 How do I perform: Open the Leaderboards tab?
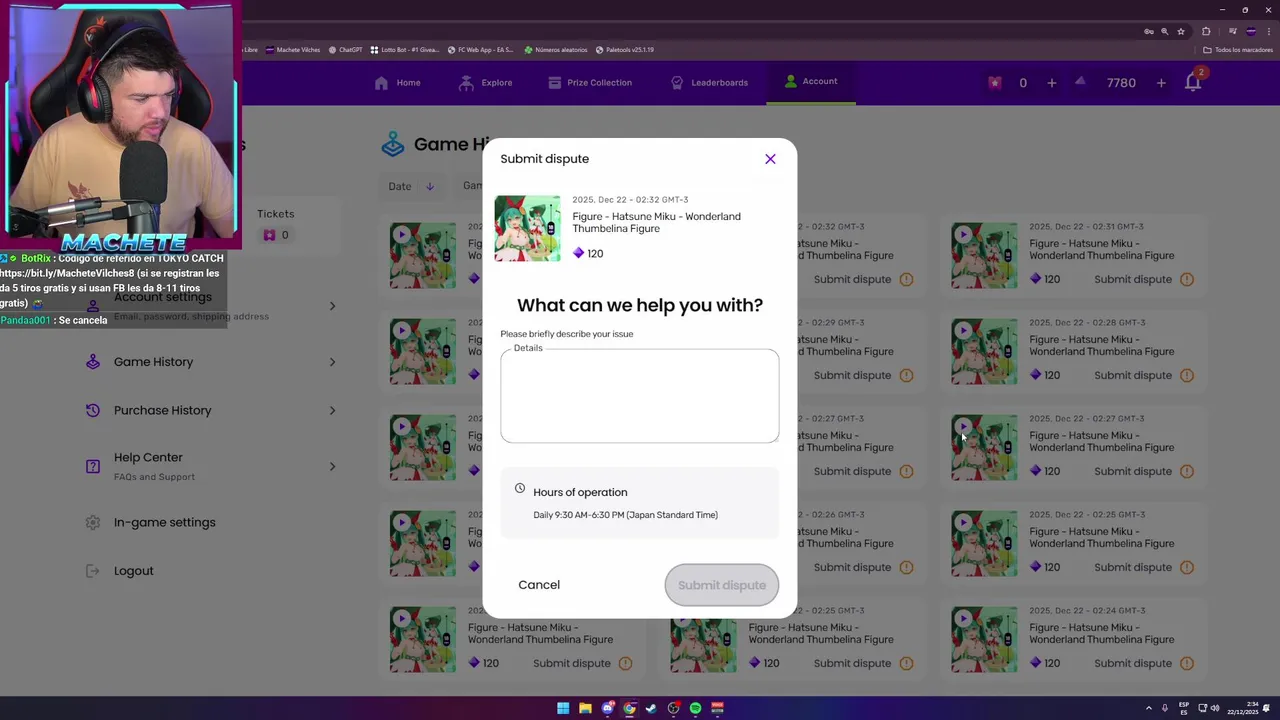point(709,83)
